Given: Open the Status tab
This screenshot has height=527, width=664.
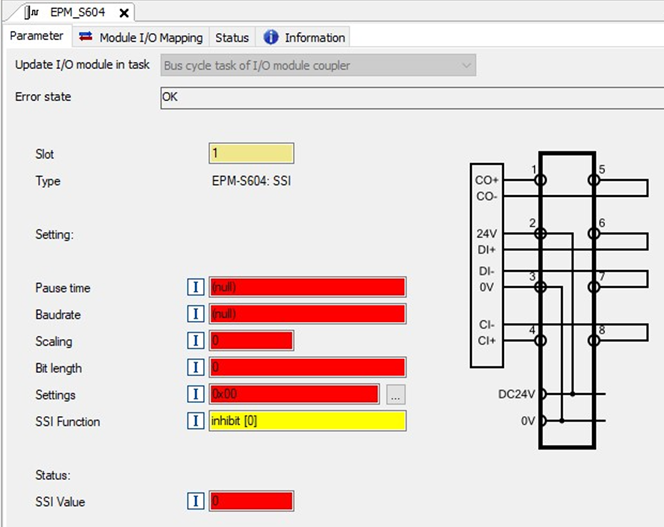Looking at the screenshot, I should point(232,37).
